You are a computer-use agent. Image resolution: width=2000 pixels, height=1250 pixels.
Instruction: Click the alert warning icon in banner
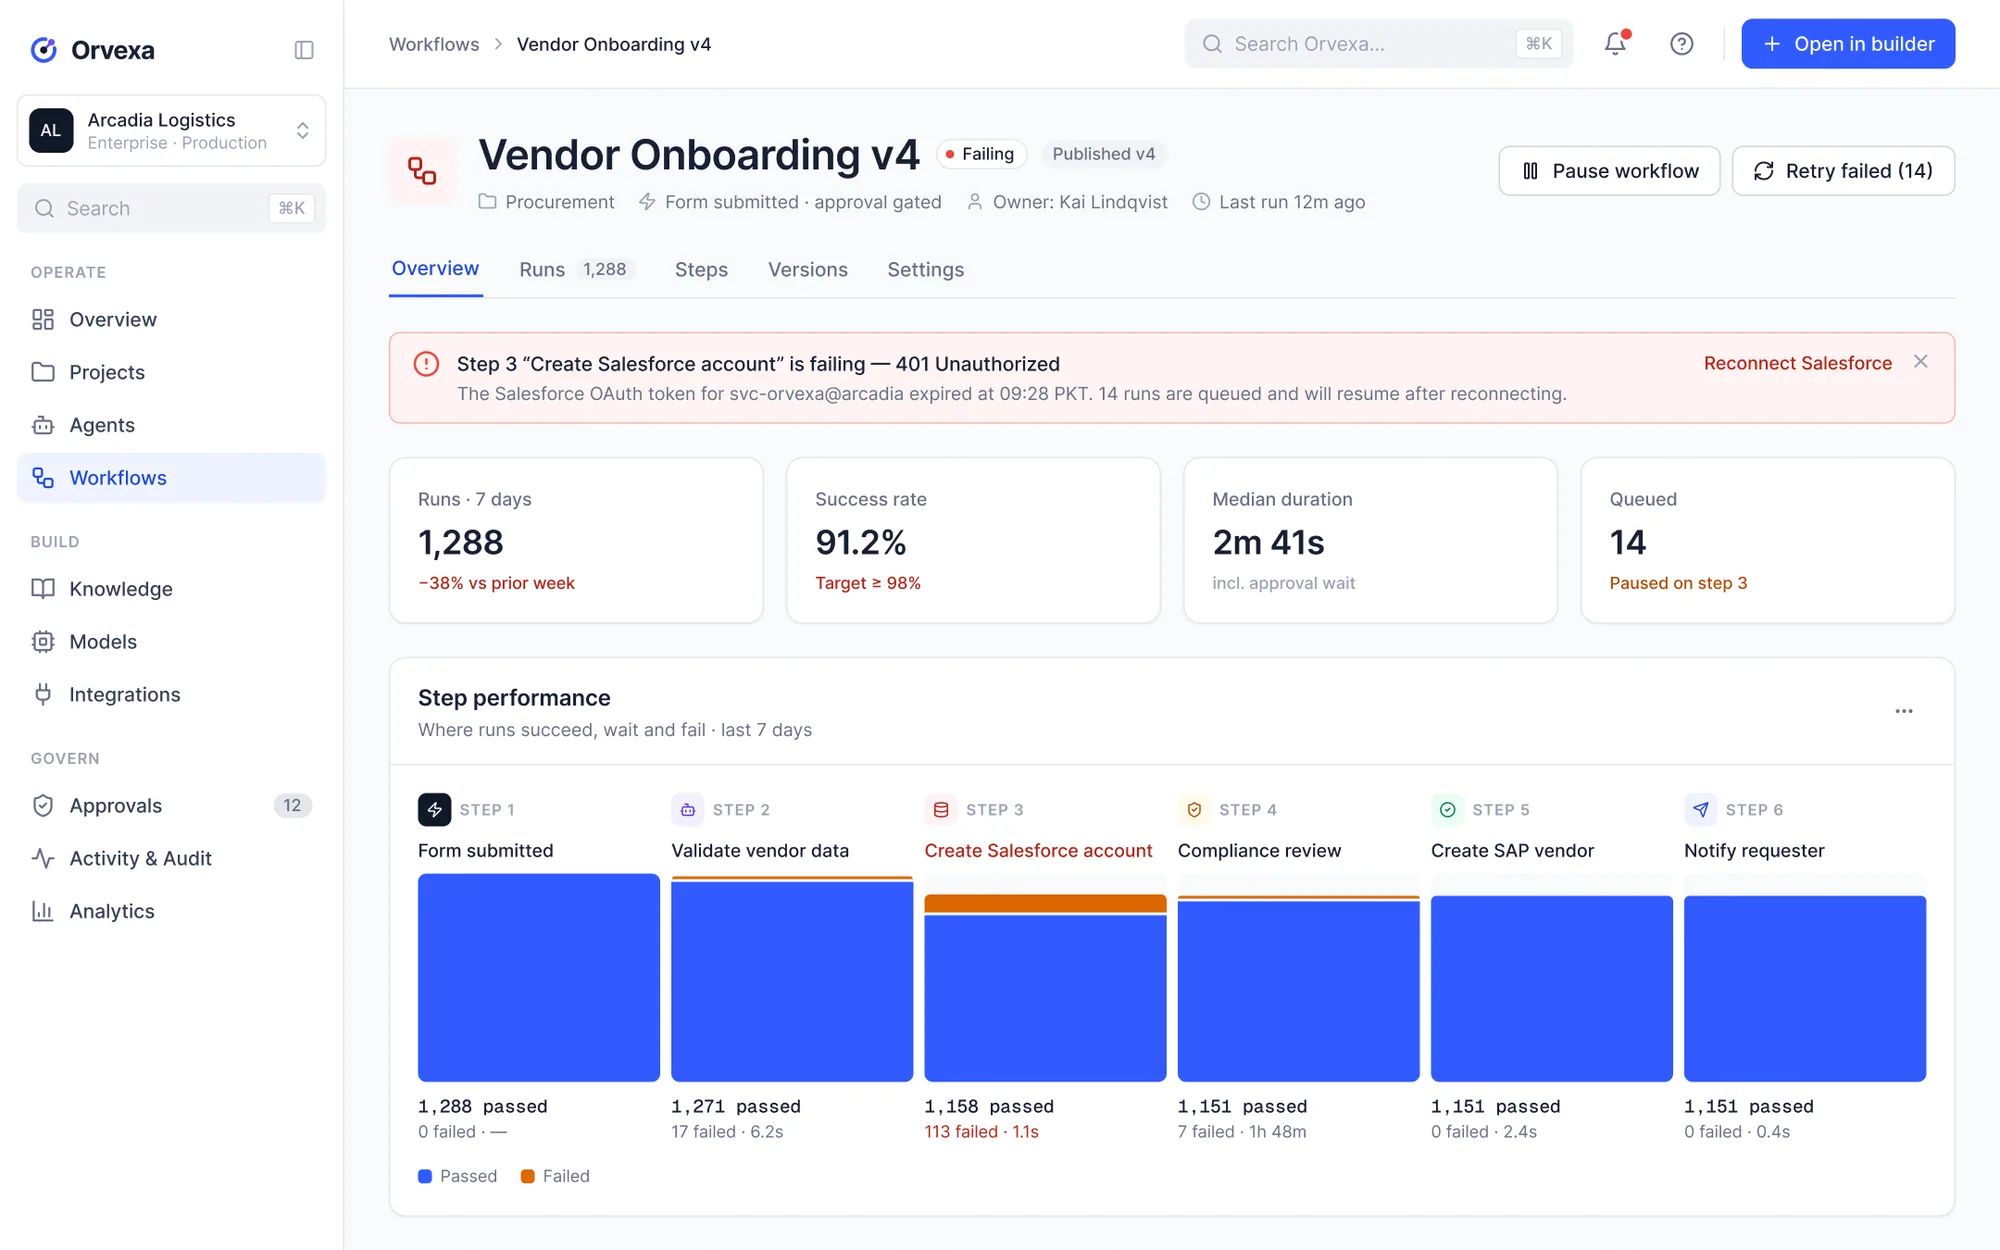[426, 363]
